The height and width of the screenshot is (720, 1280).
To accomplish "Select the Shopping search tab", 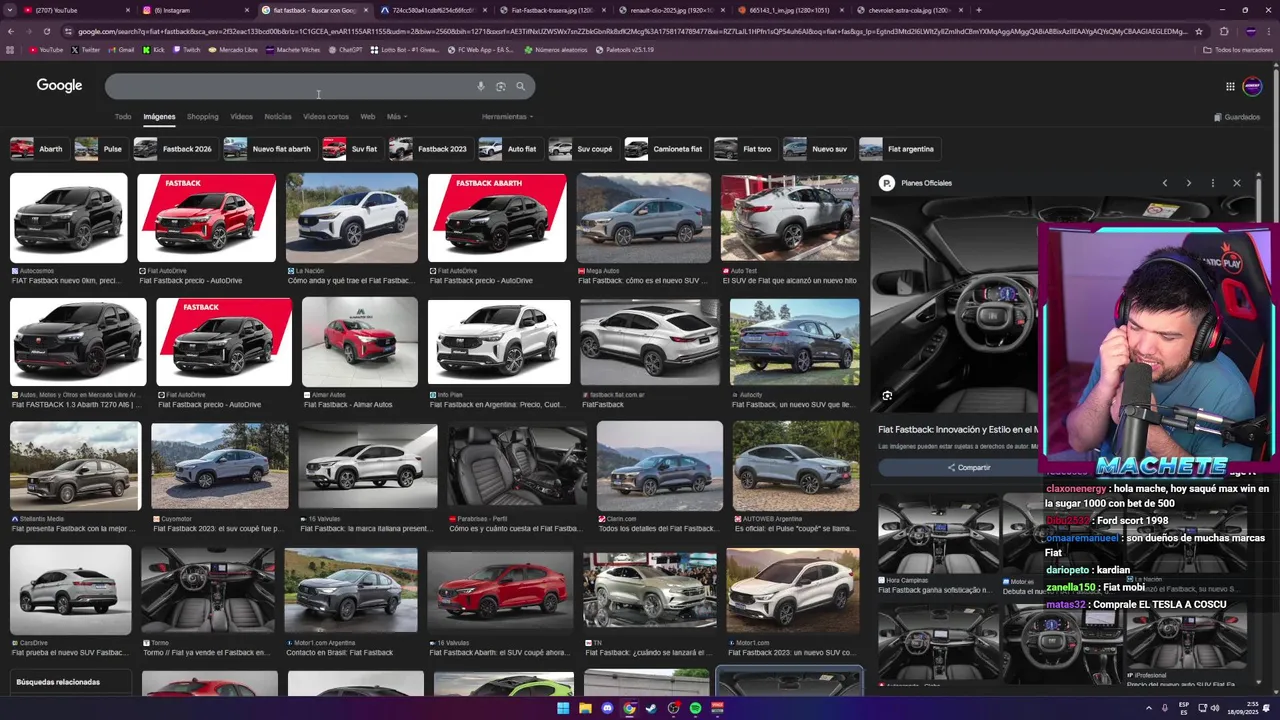I will pyautogui.click(x=202, y=117).
